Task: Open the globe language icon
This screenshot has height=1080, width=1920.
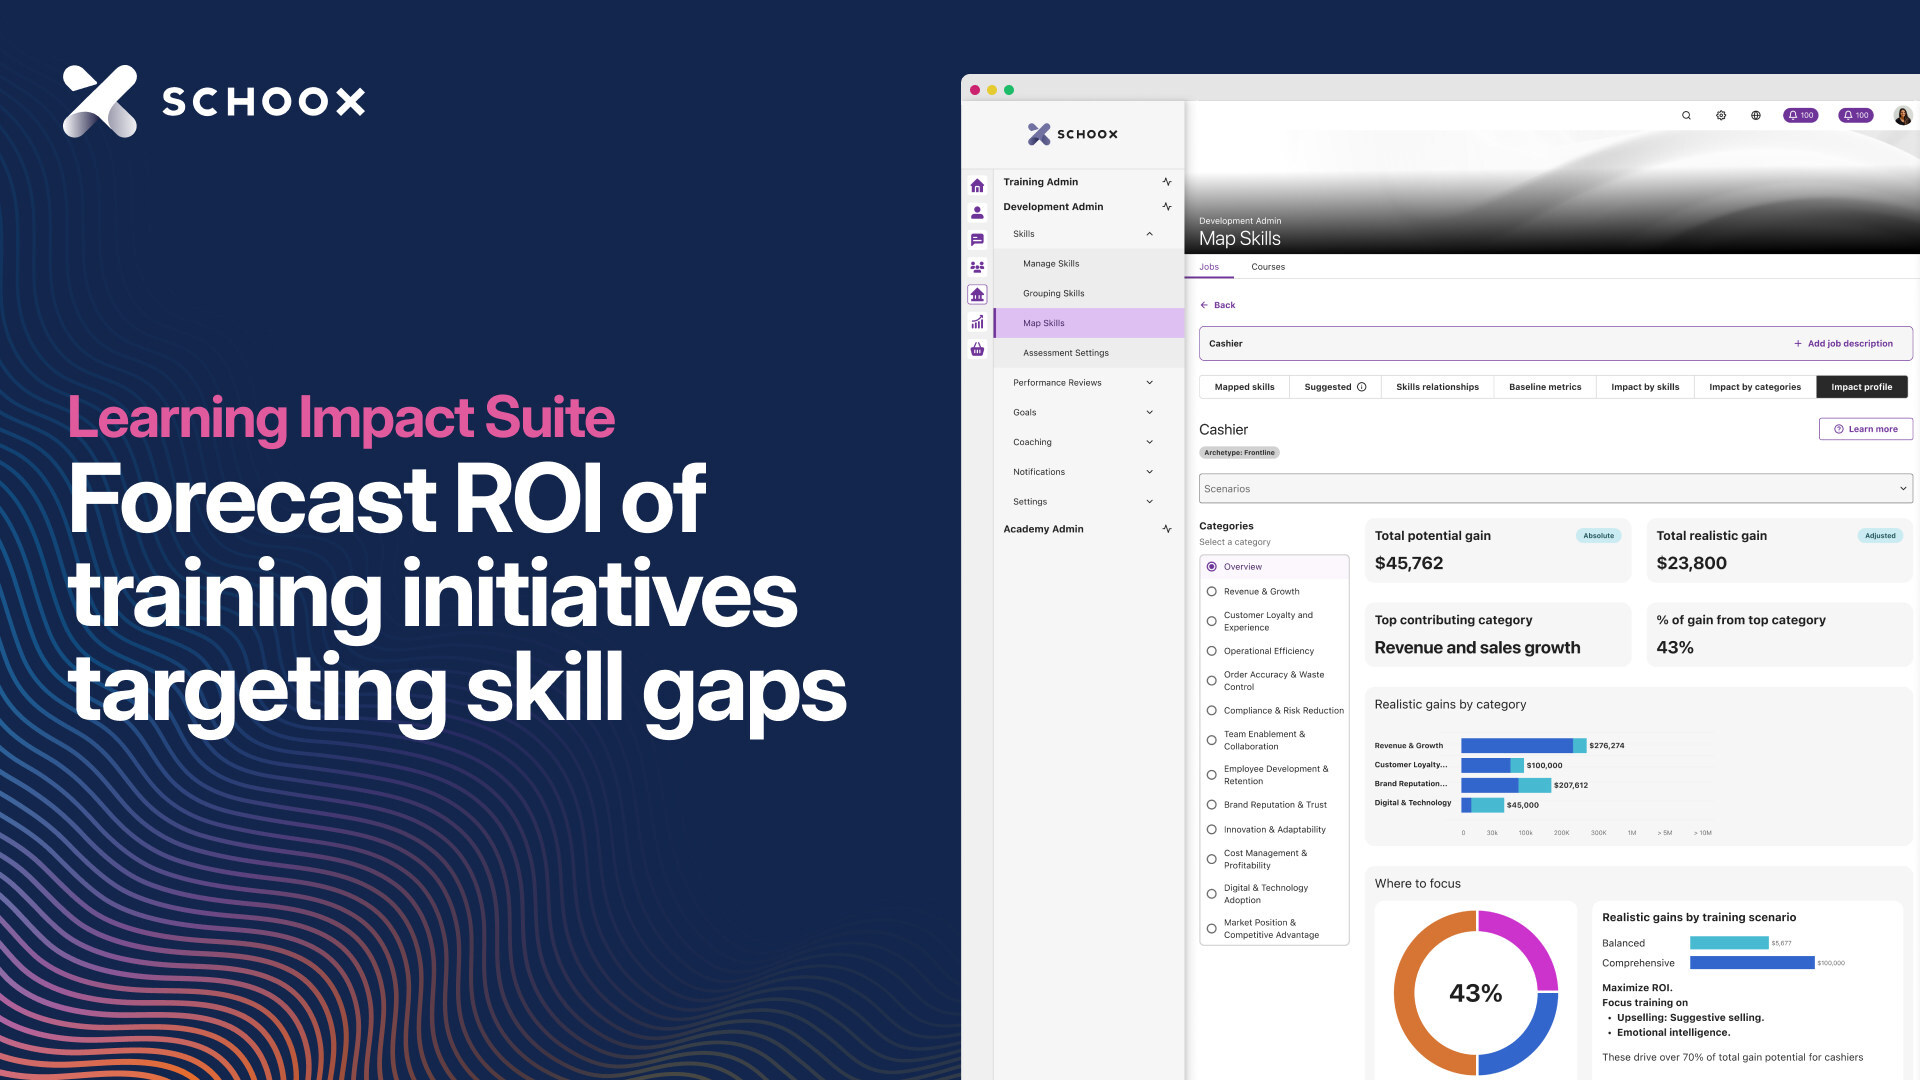Action: click(x=1755, y=115)
